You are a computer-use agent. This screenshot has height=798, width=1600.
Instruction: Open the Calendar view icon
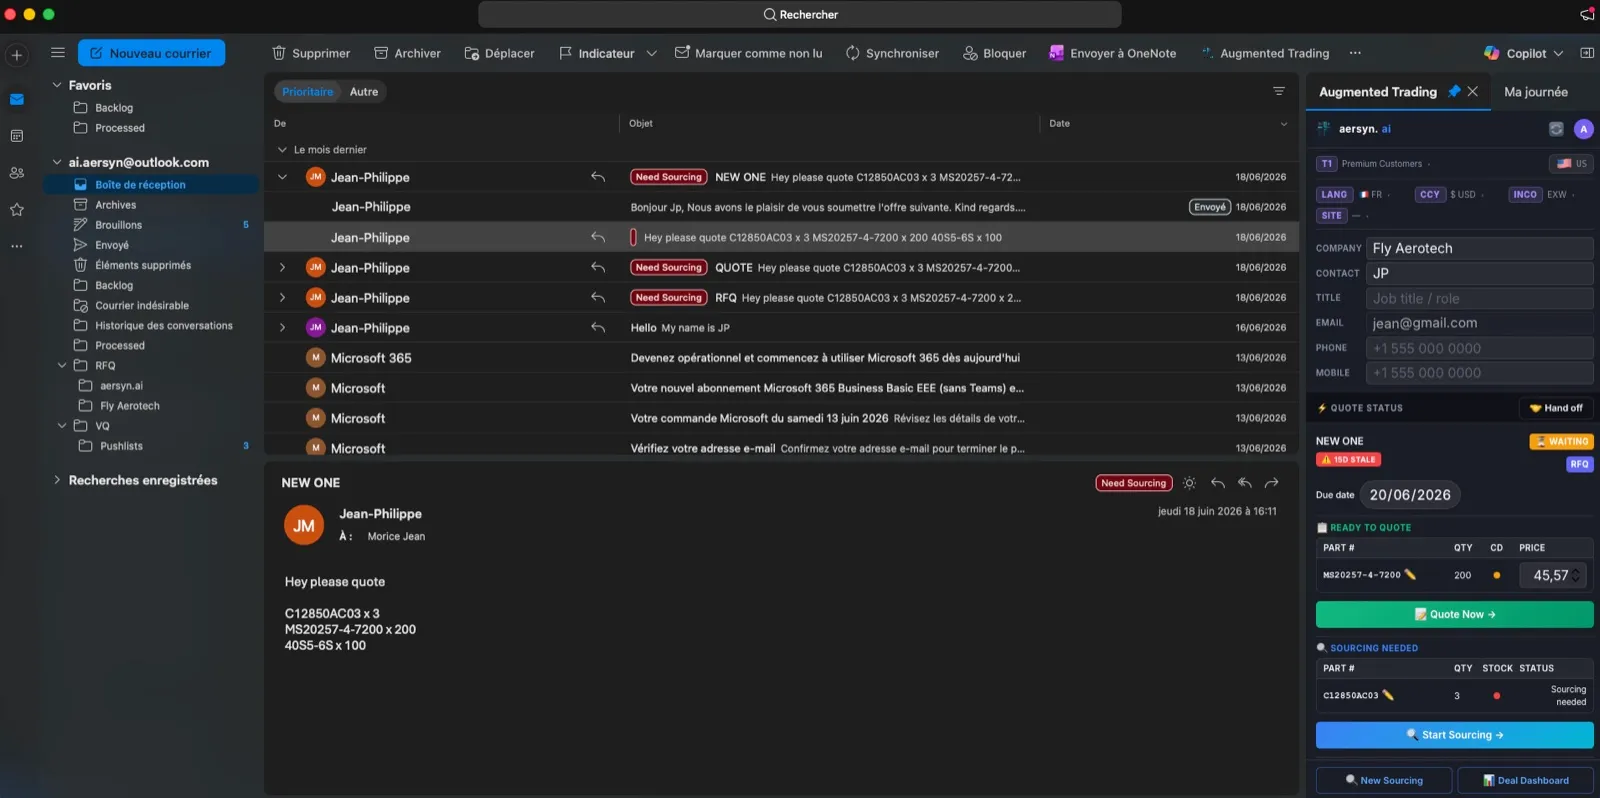[17, 136]
